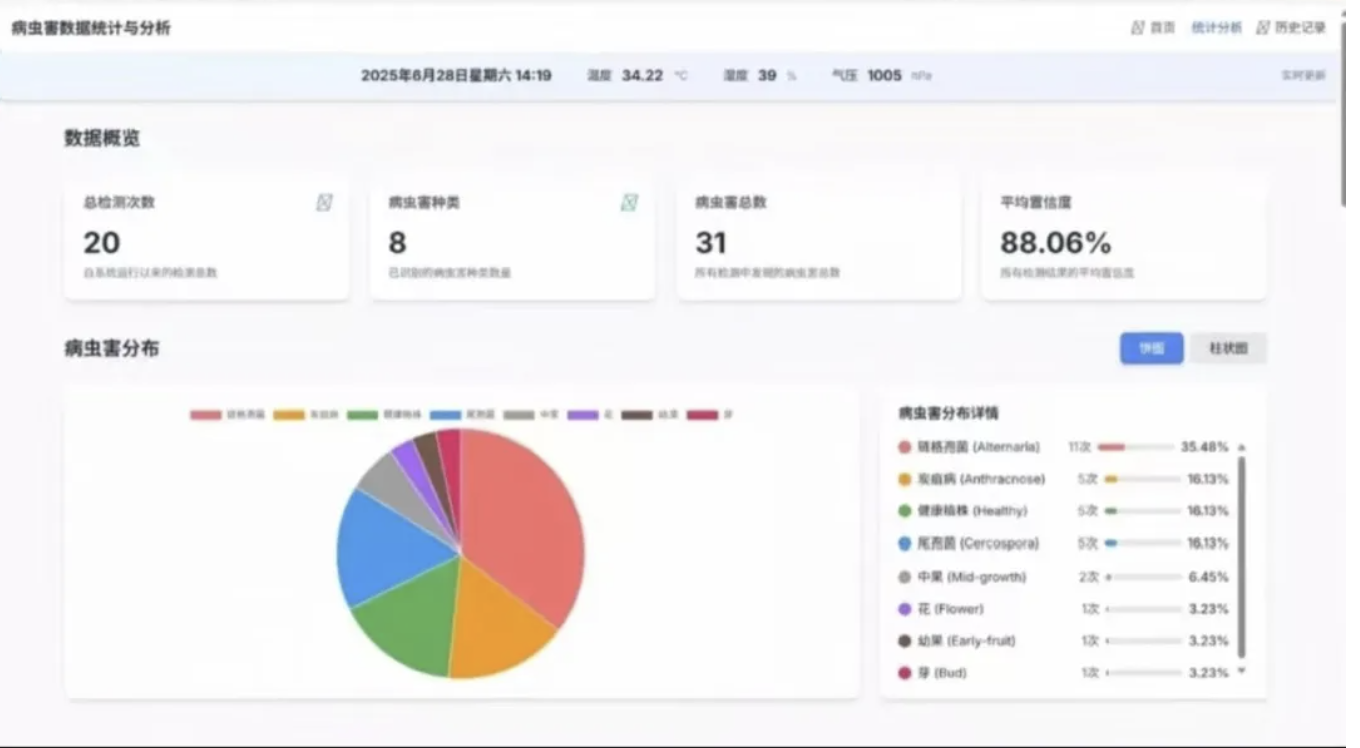
Task: Click the Mid-growth 6.45% progress bar
Action: coord(1143,577)
